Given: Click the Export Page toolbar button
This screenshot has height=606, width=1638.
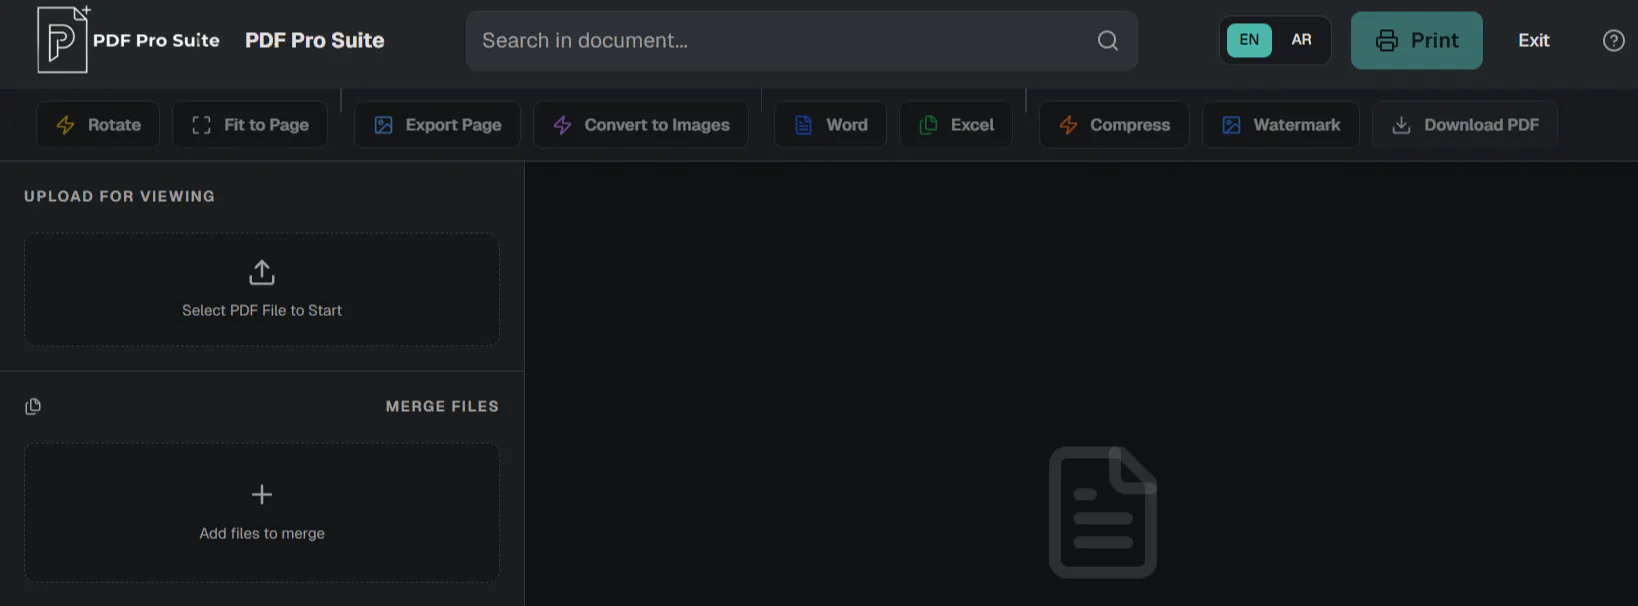Looking at the screenshot, I should tap(437, 125).
